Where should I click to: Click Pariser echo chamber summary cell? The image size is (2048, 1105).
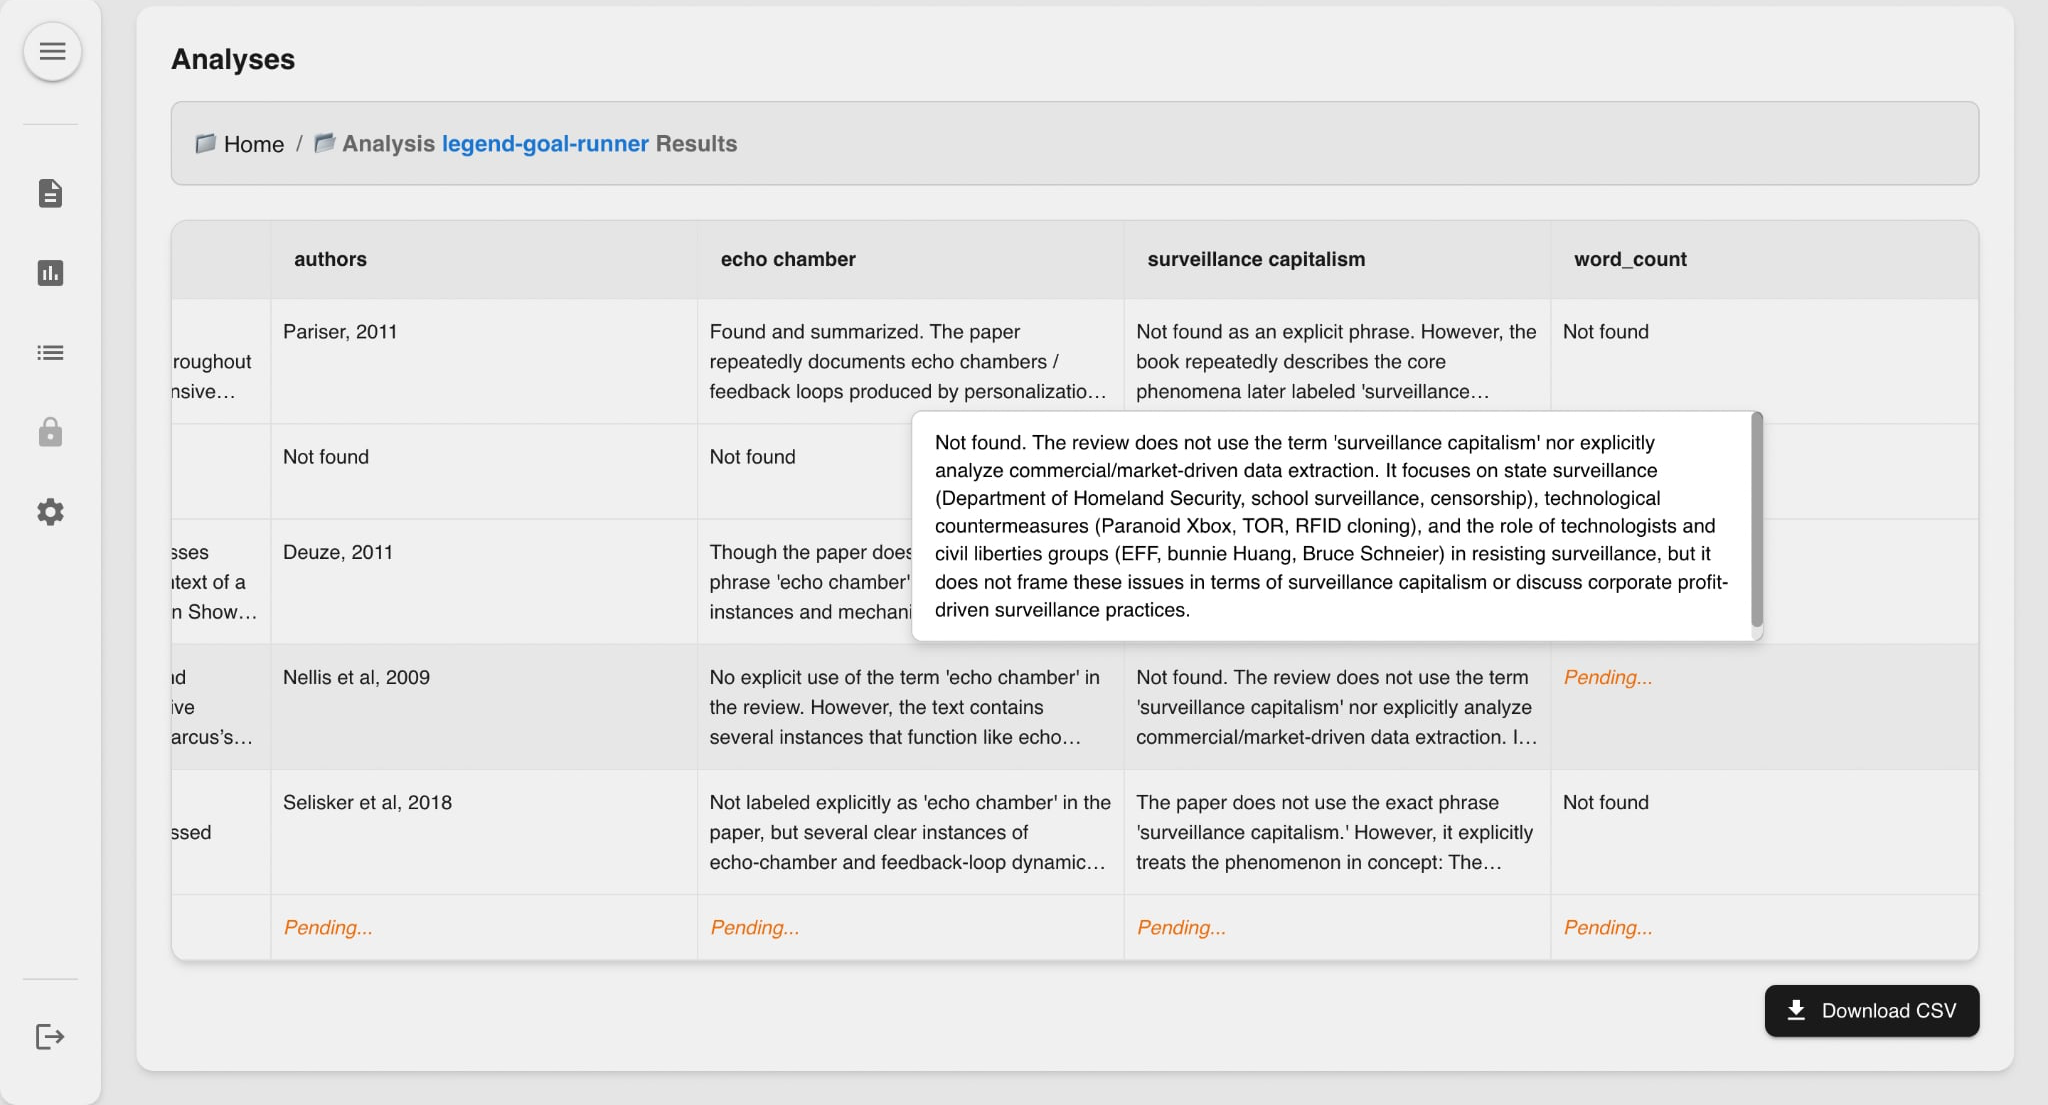(908, 361)
